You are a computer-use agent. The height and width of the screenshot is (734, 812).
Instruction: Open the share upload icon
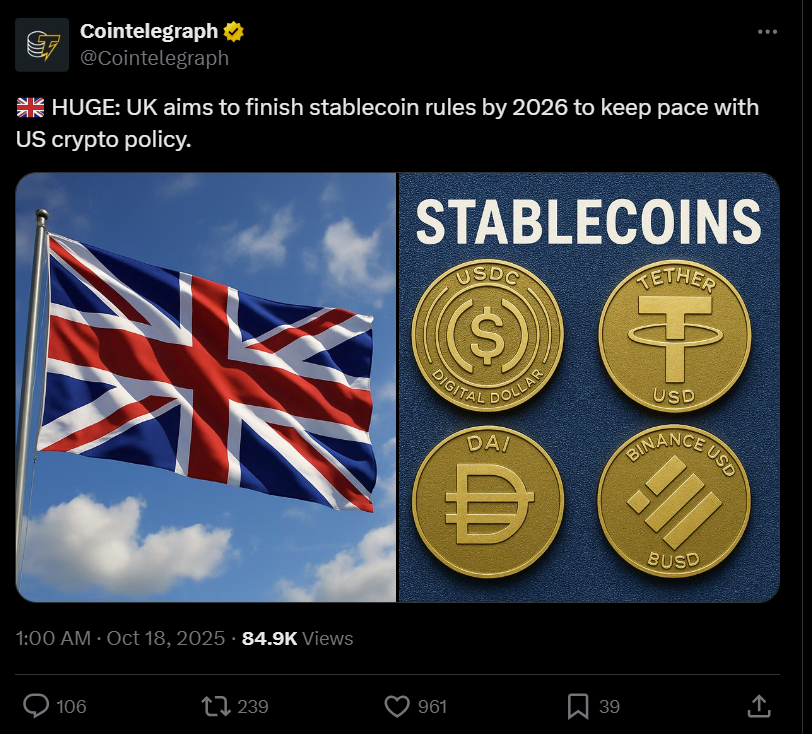[759, 706]
